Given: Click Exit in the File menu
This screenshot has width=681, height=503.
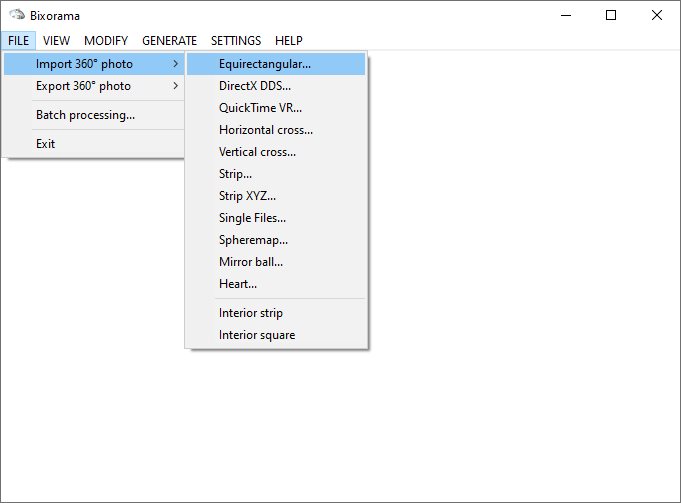Looking at the screenshot, I should click(46, 144).
